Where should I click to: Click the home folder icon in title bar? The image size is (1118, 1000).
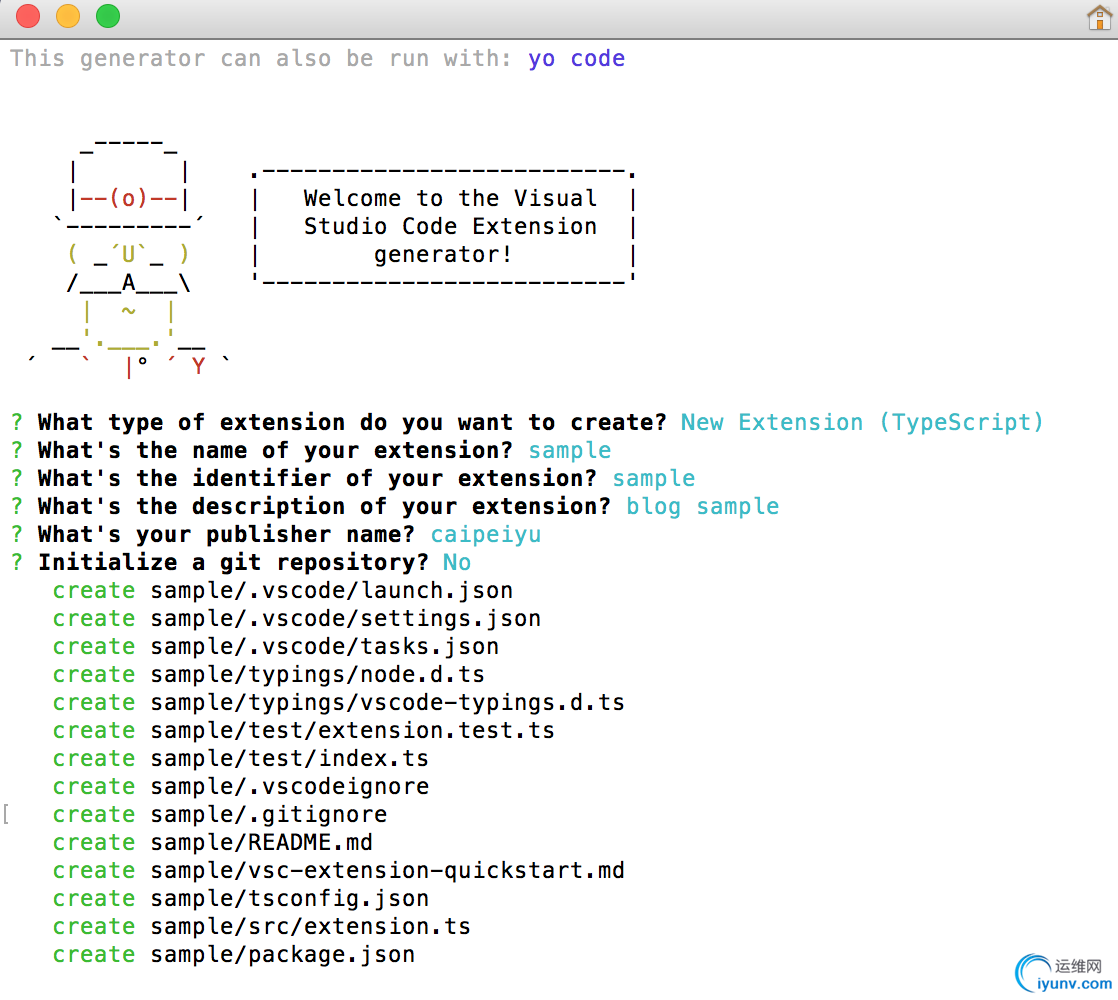[1098, 17]
